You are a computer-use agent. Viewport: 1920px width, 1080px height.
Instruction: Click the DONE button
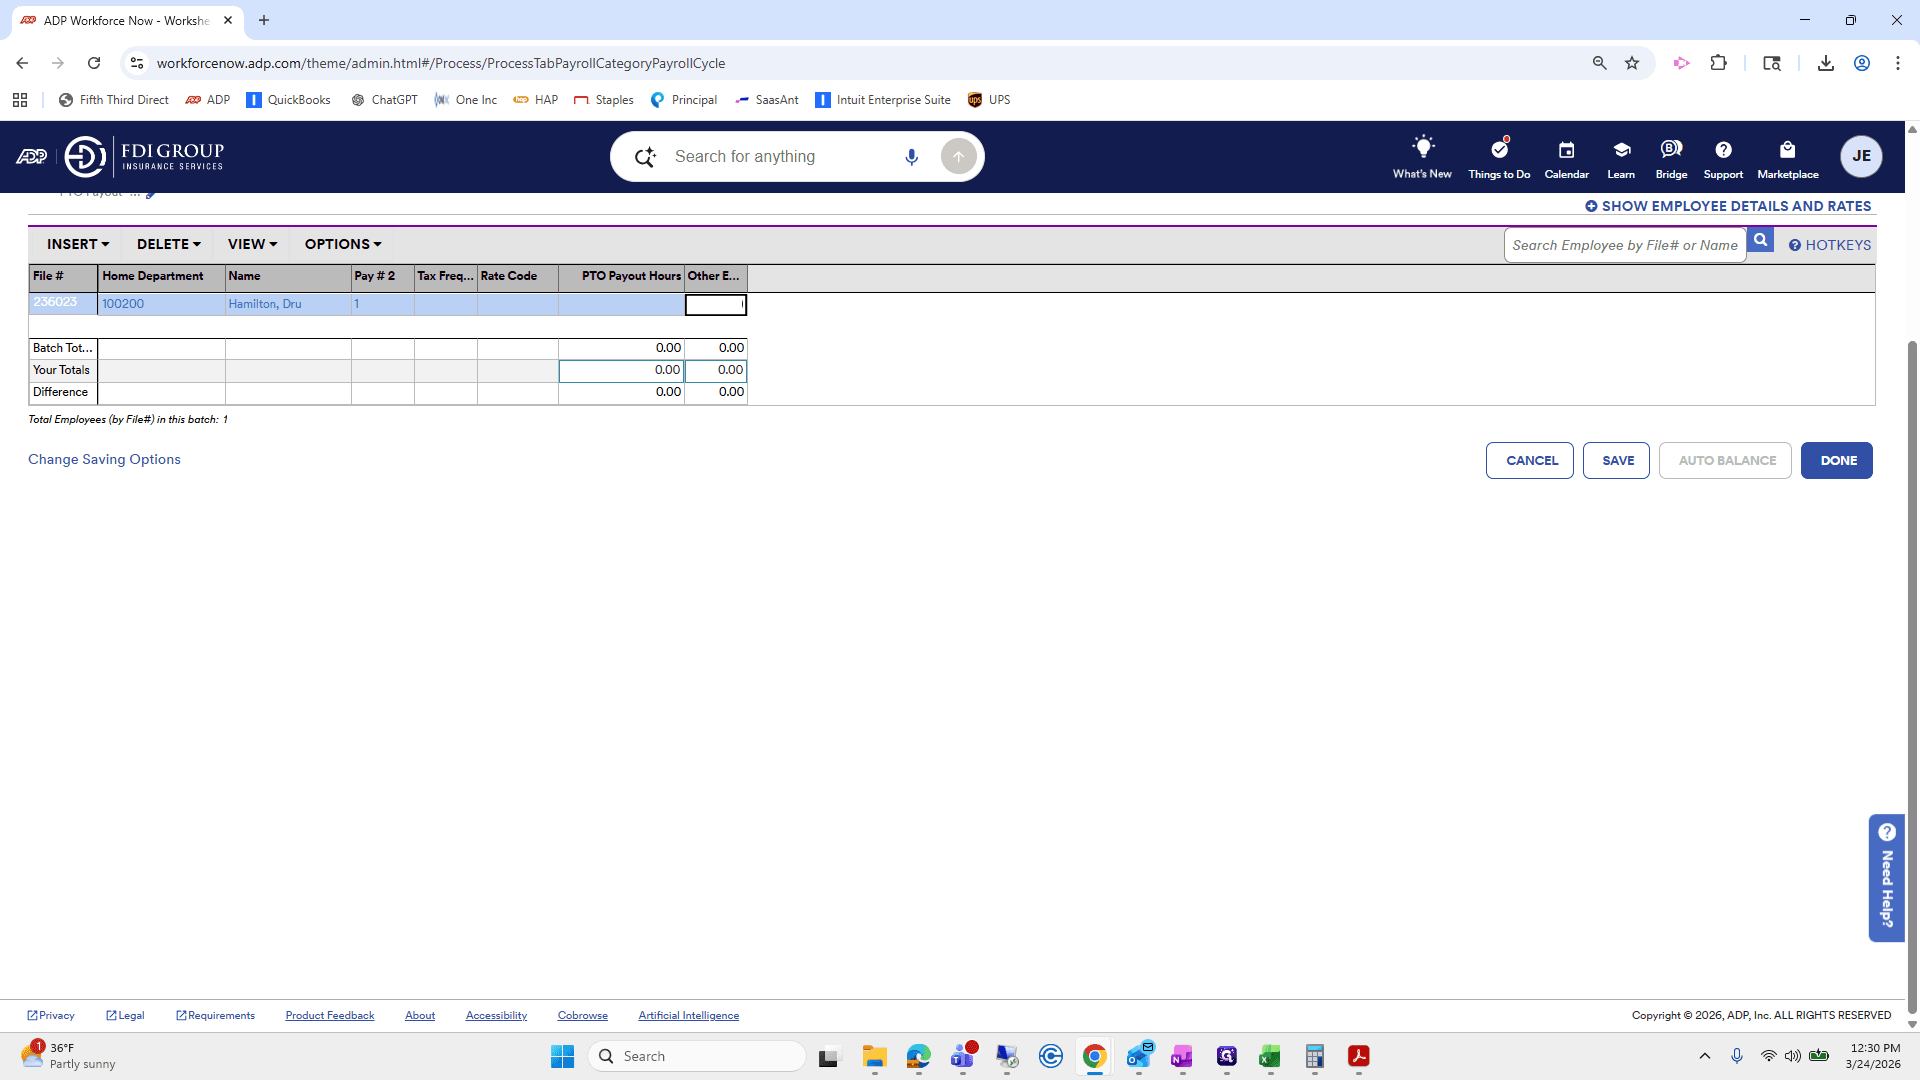click(x=1837, y=461)
